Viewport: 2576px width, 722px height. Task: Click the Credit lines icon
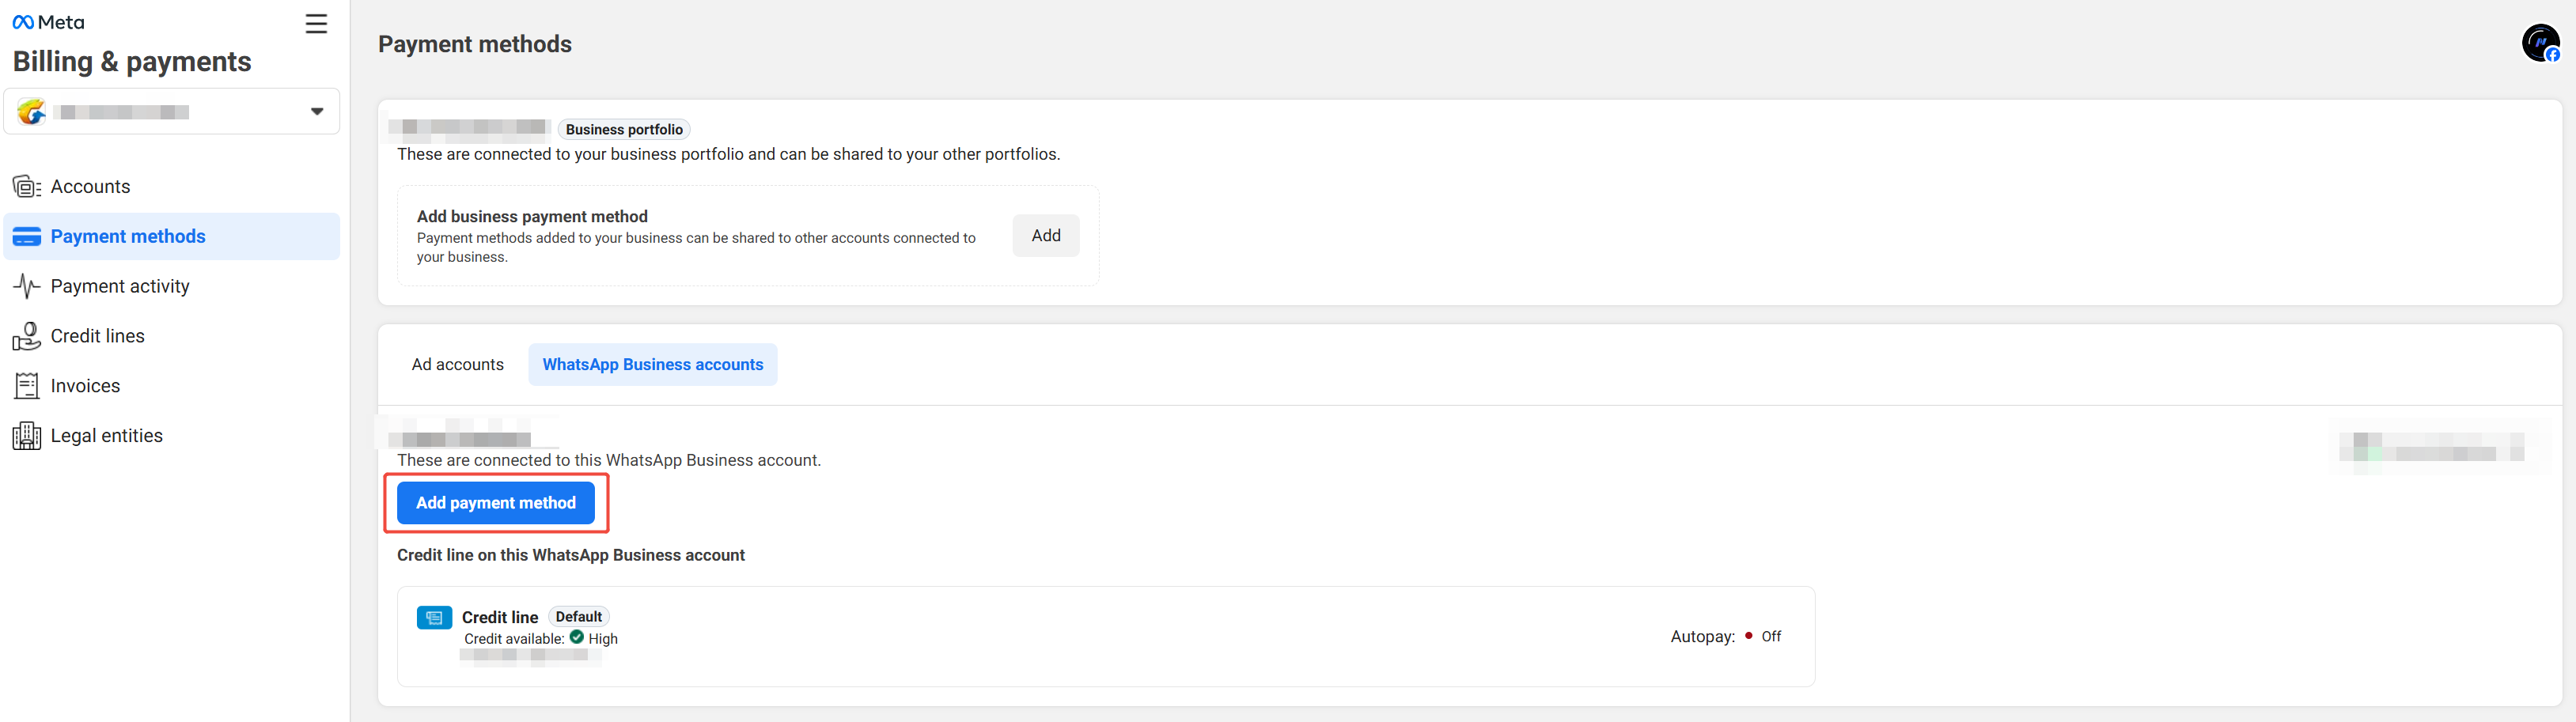[x=26, y=337]
